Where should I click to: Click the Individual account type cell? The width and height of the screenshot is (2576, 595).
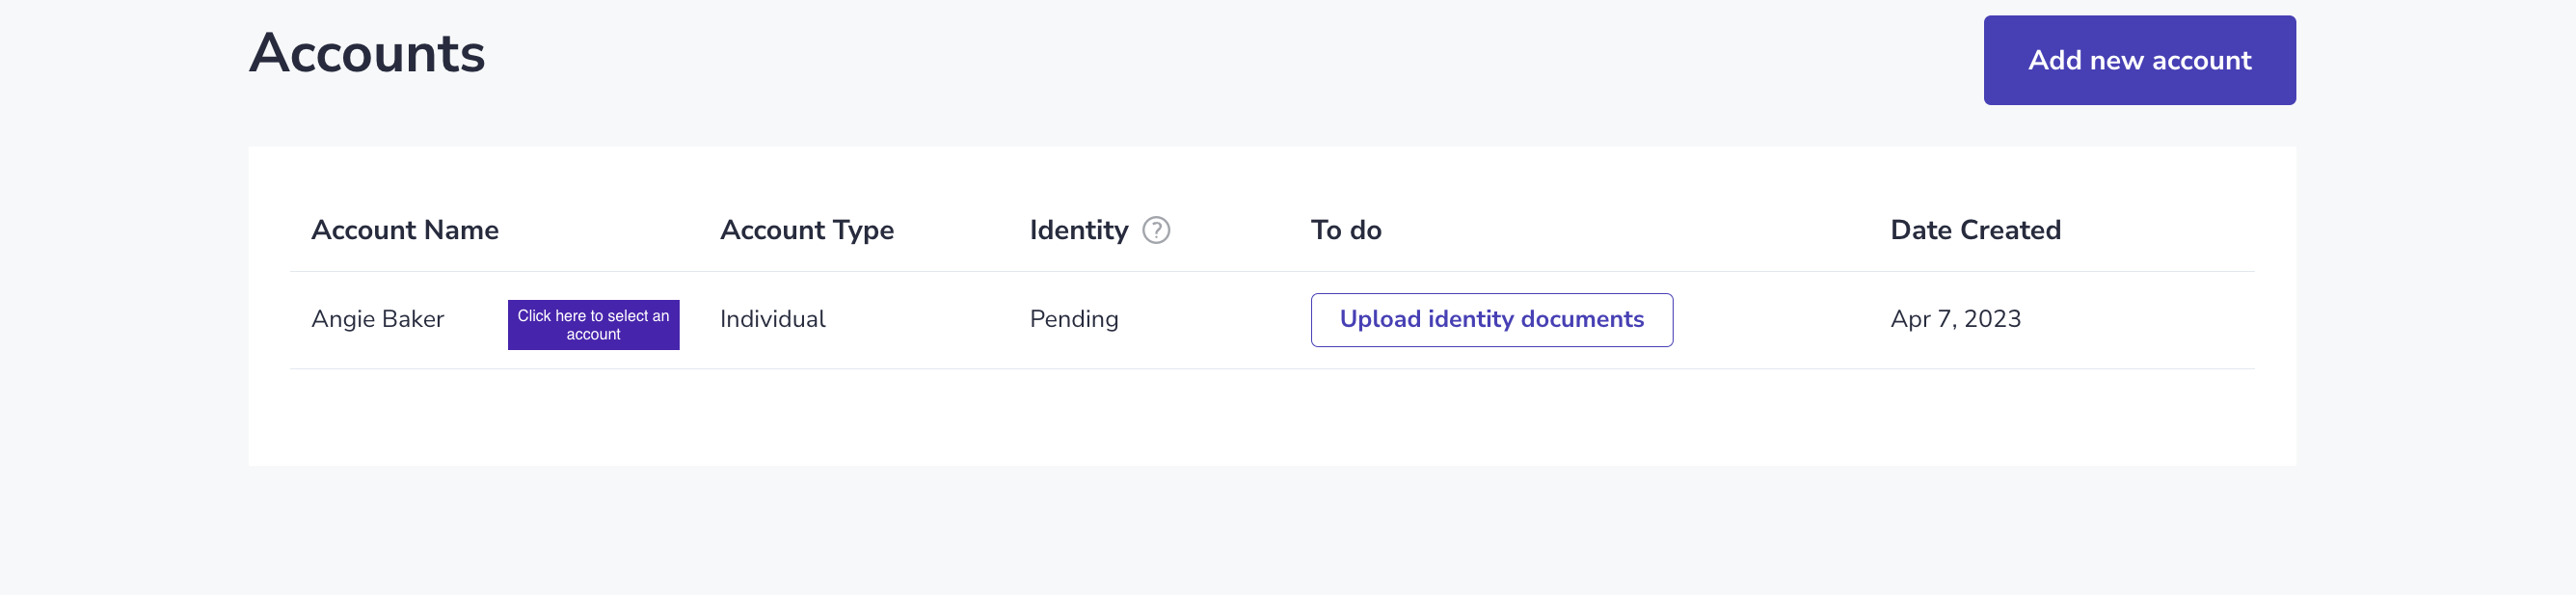pyautogui.click(x=773, y=319)
